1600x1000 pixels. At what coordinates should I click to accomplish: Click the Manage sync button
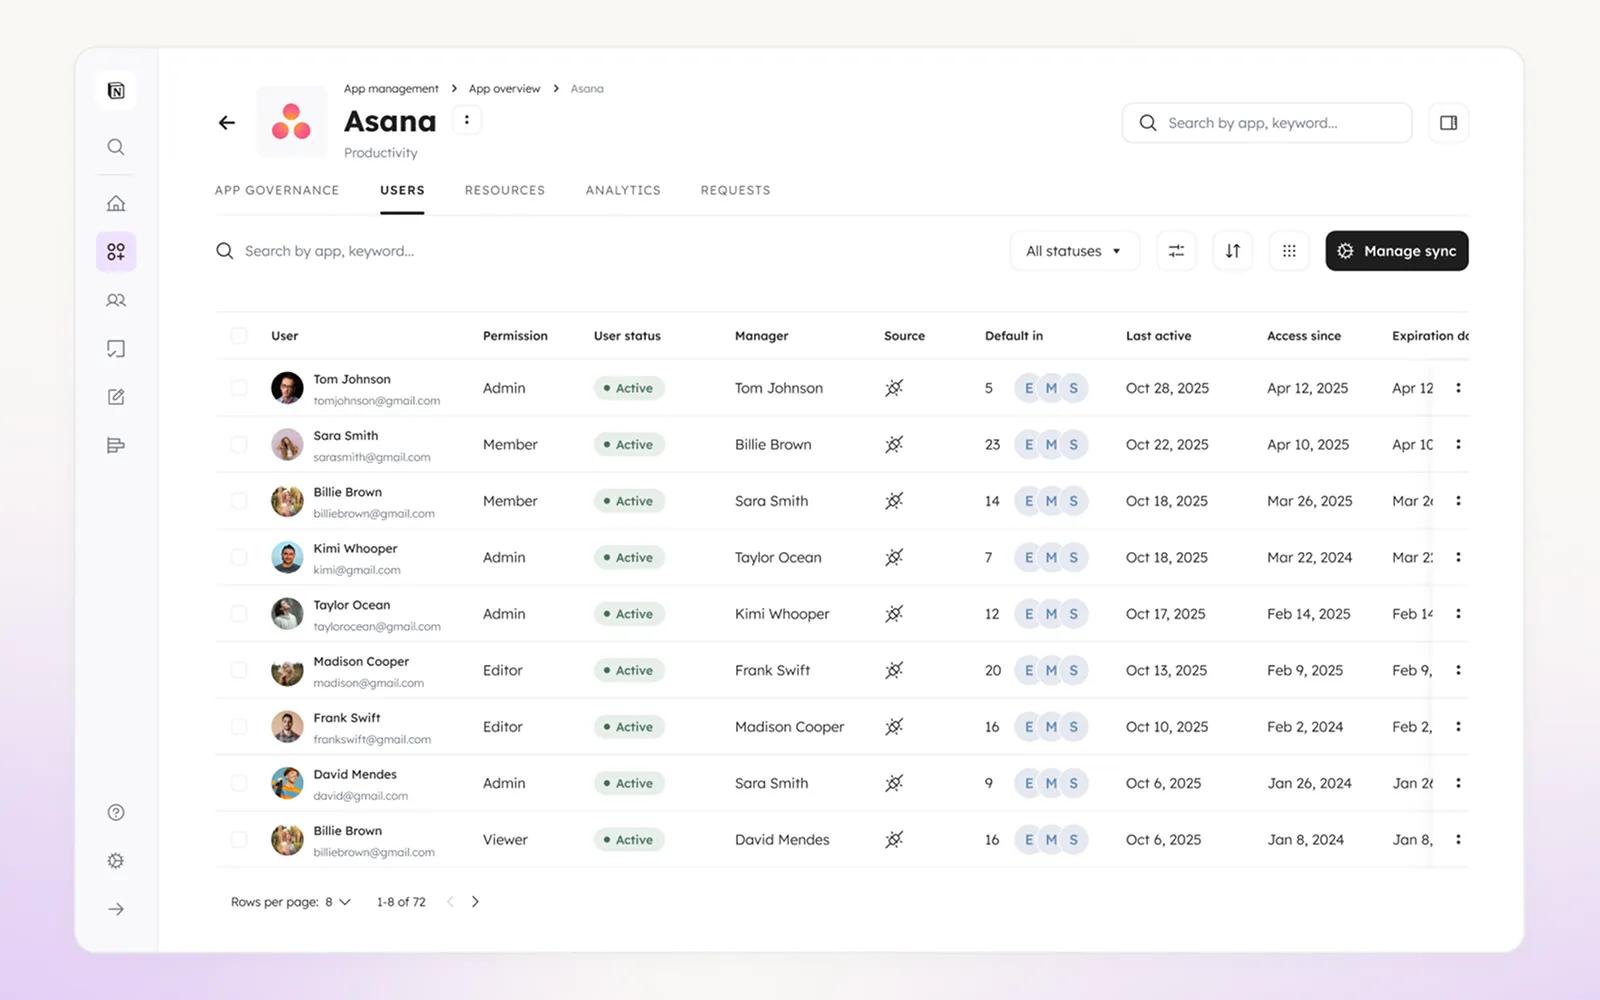tap(1396, 251)
